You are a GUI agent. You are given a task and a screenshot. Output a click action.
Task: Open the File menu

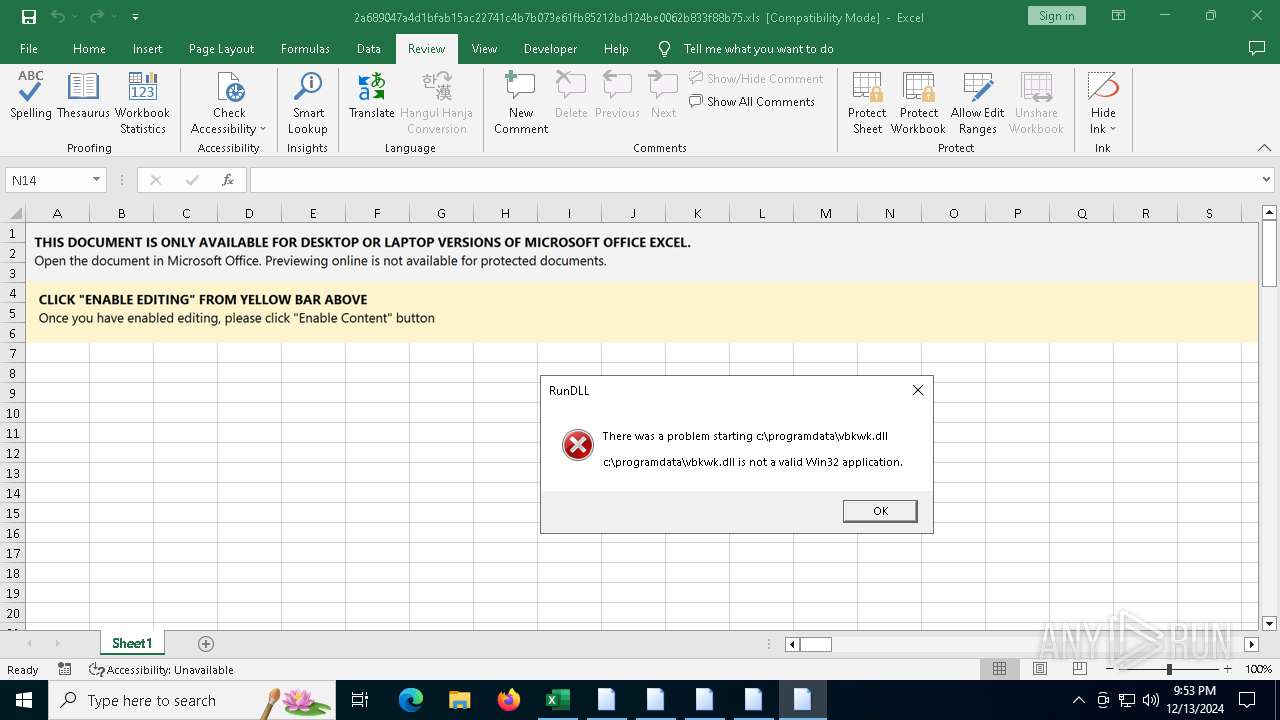tap(29, 48)
